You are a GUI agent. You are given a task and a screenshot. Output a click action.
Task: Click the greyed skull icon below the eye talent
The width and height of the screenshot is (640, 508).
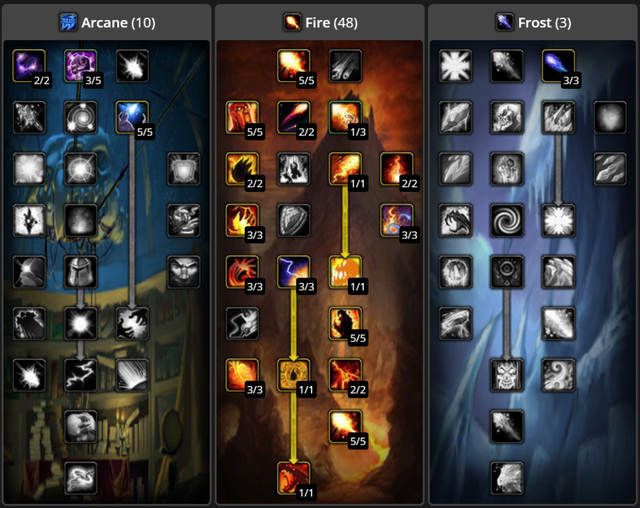click(x=507, y=375)
